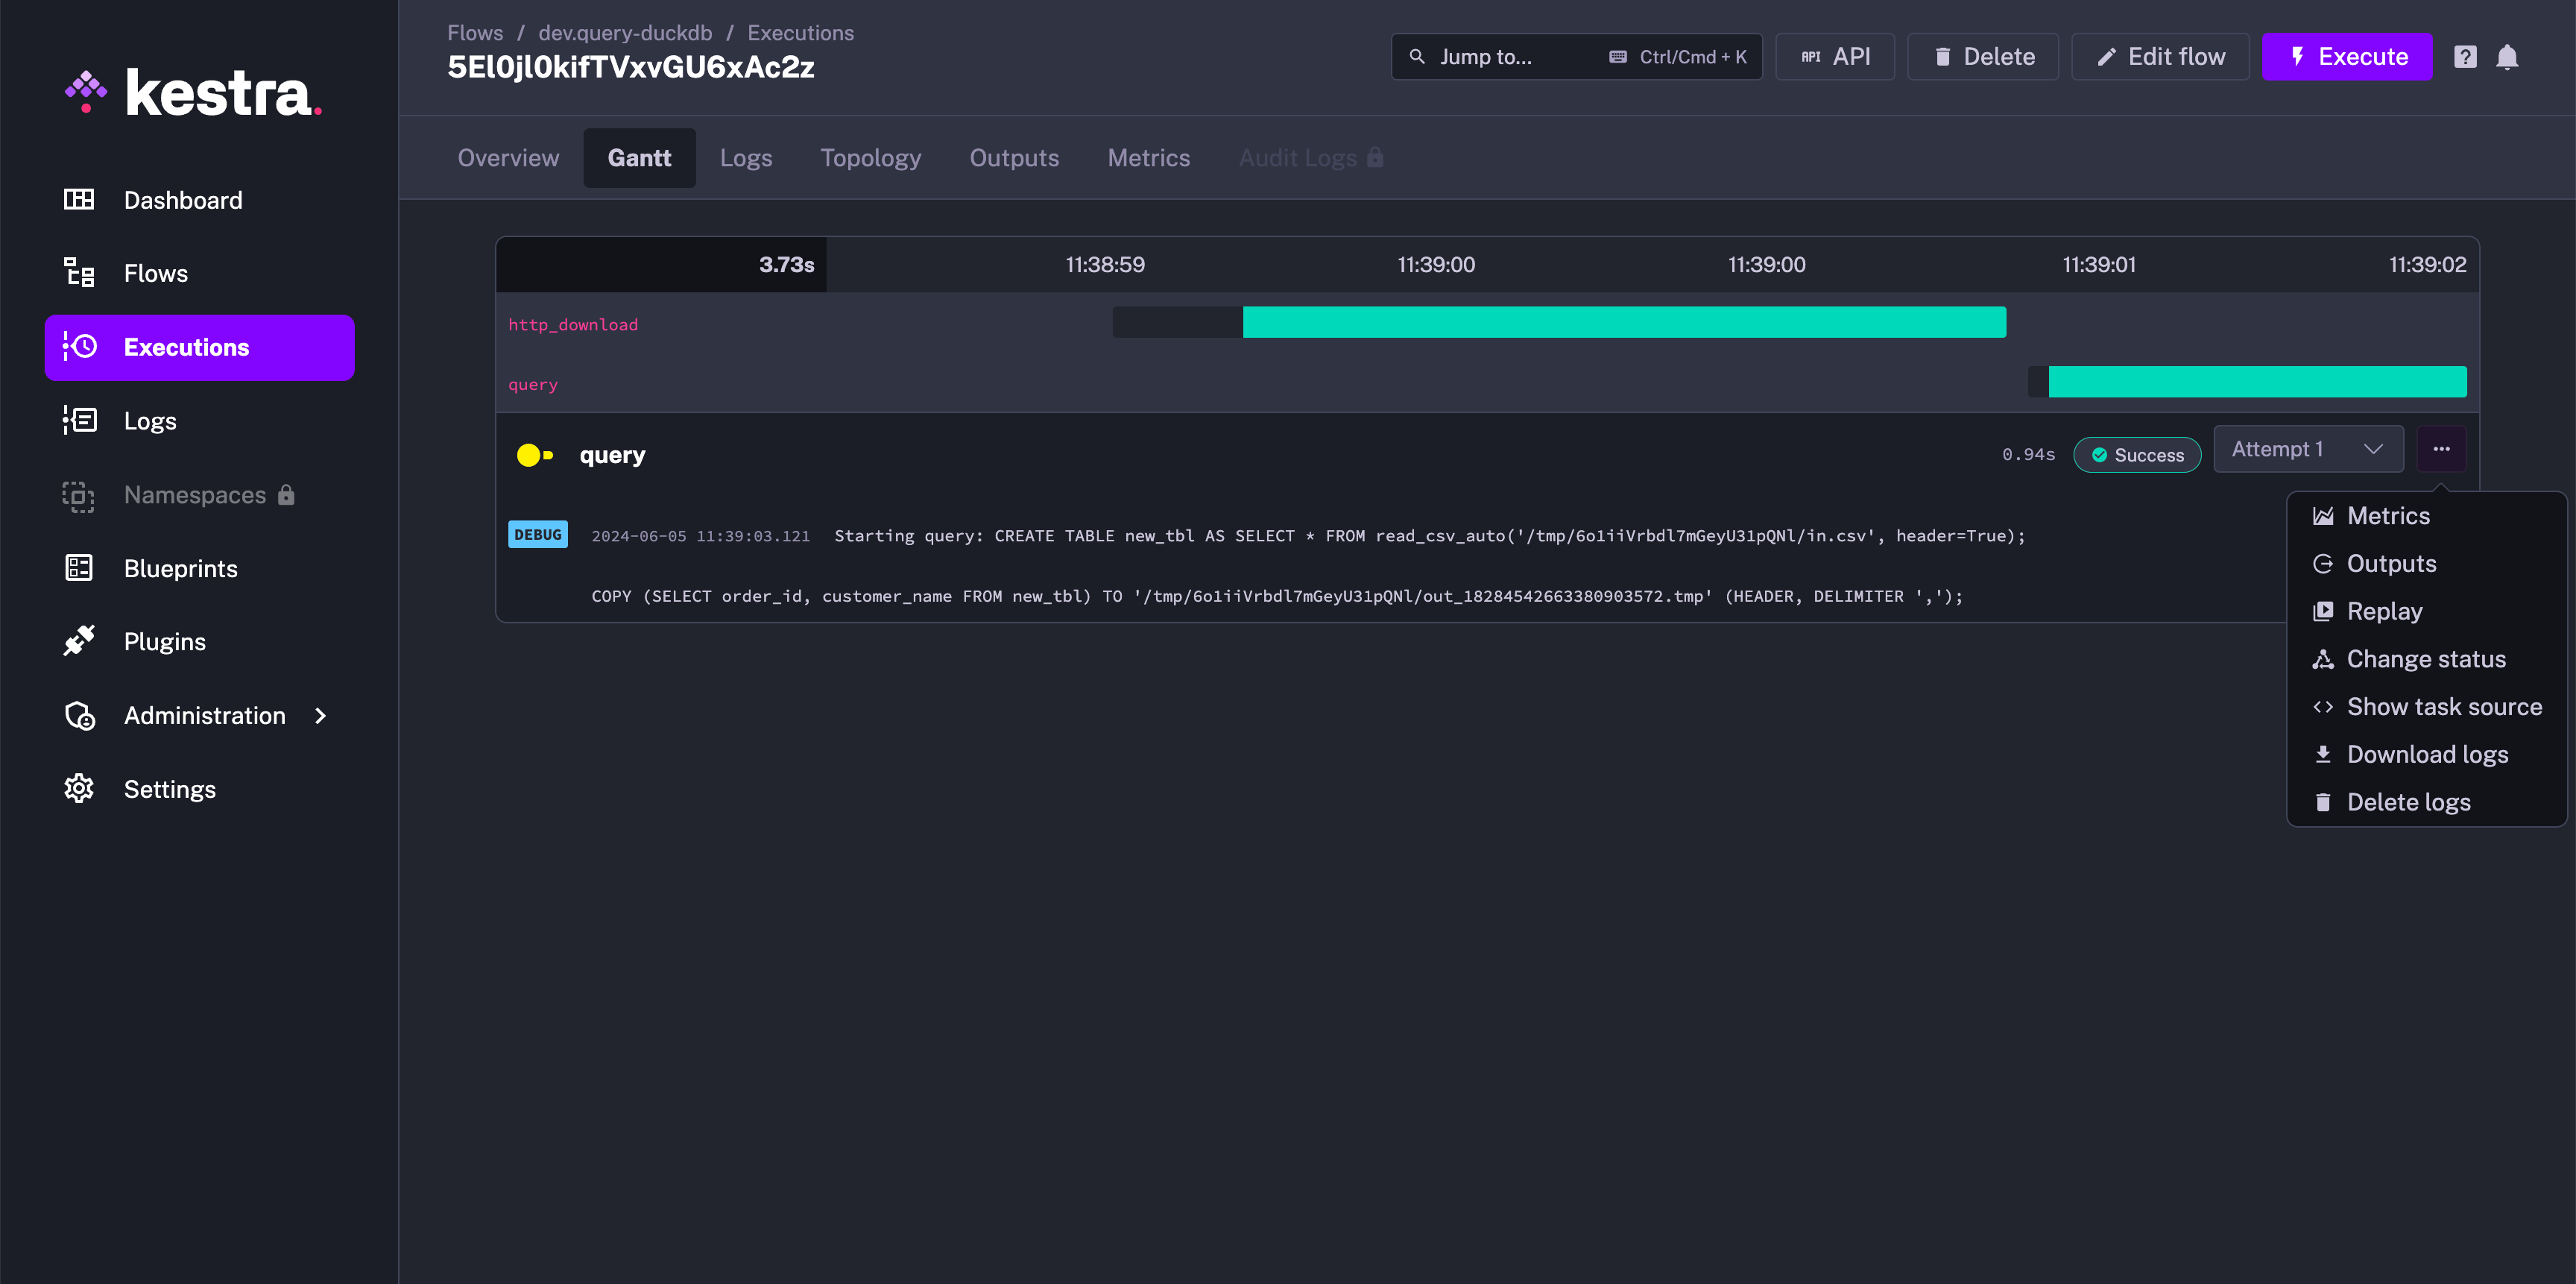Click the pink query label in Gantt

pyautogui.click(x=533, y=385)
